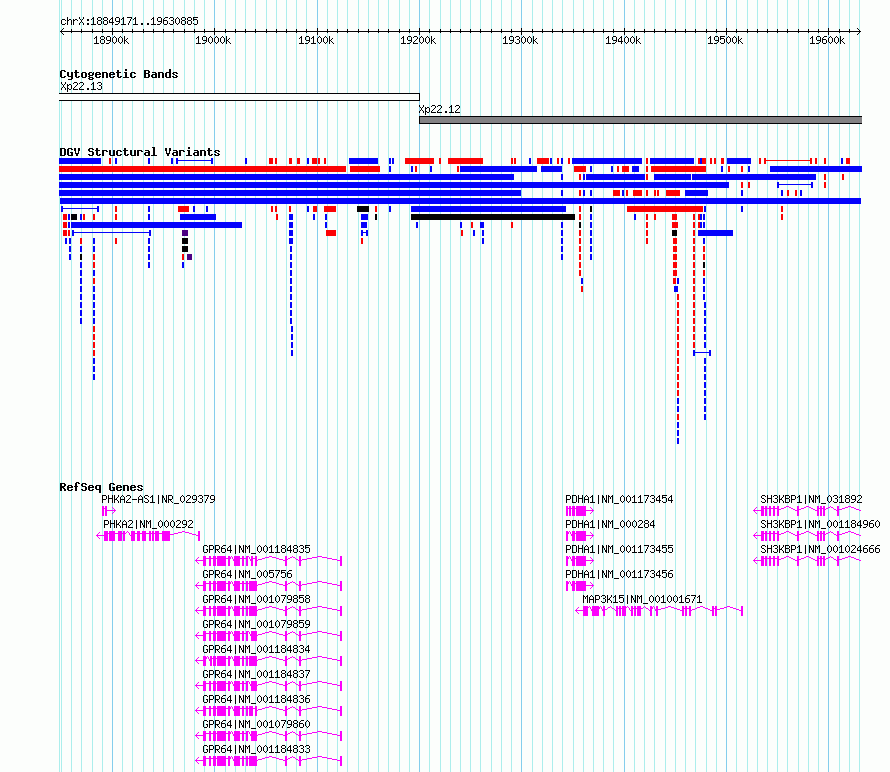Click the PHKA2 gene model glyph

click(148, 536)
